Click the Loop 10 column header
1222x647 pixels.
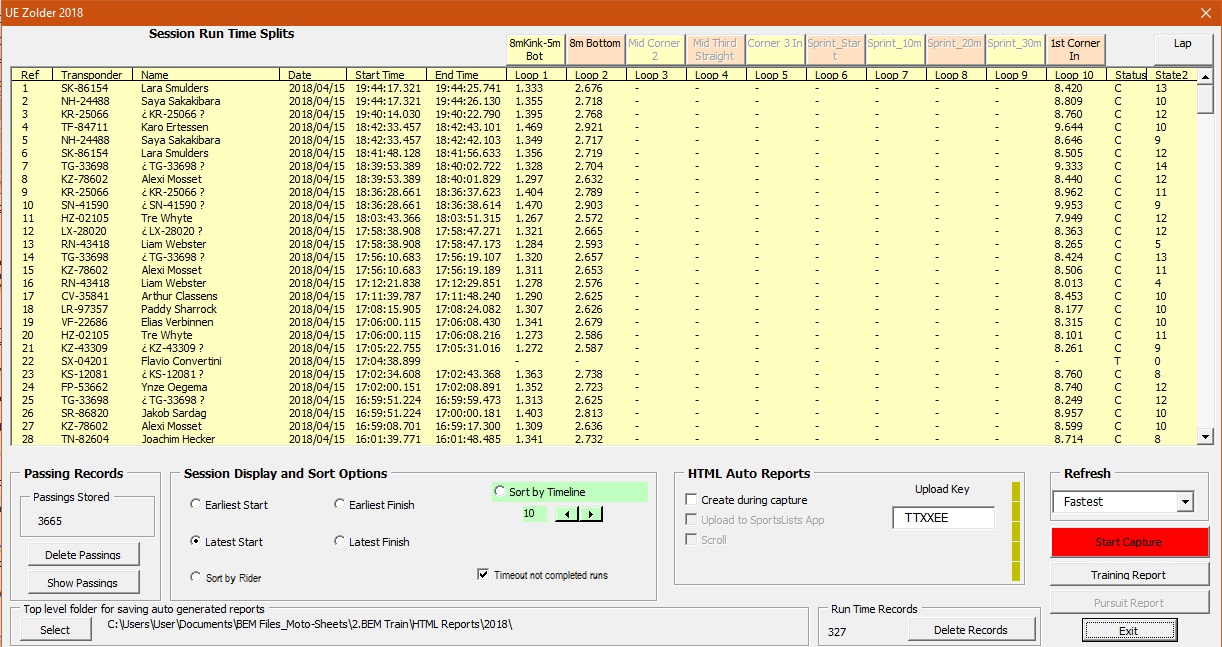tap(1074, 75)
